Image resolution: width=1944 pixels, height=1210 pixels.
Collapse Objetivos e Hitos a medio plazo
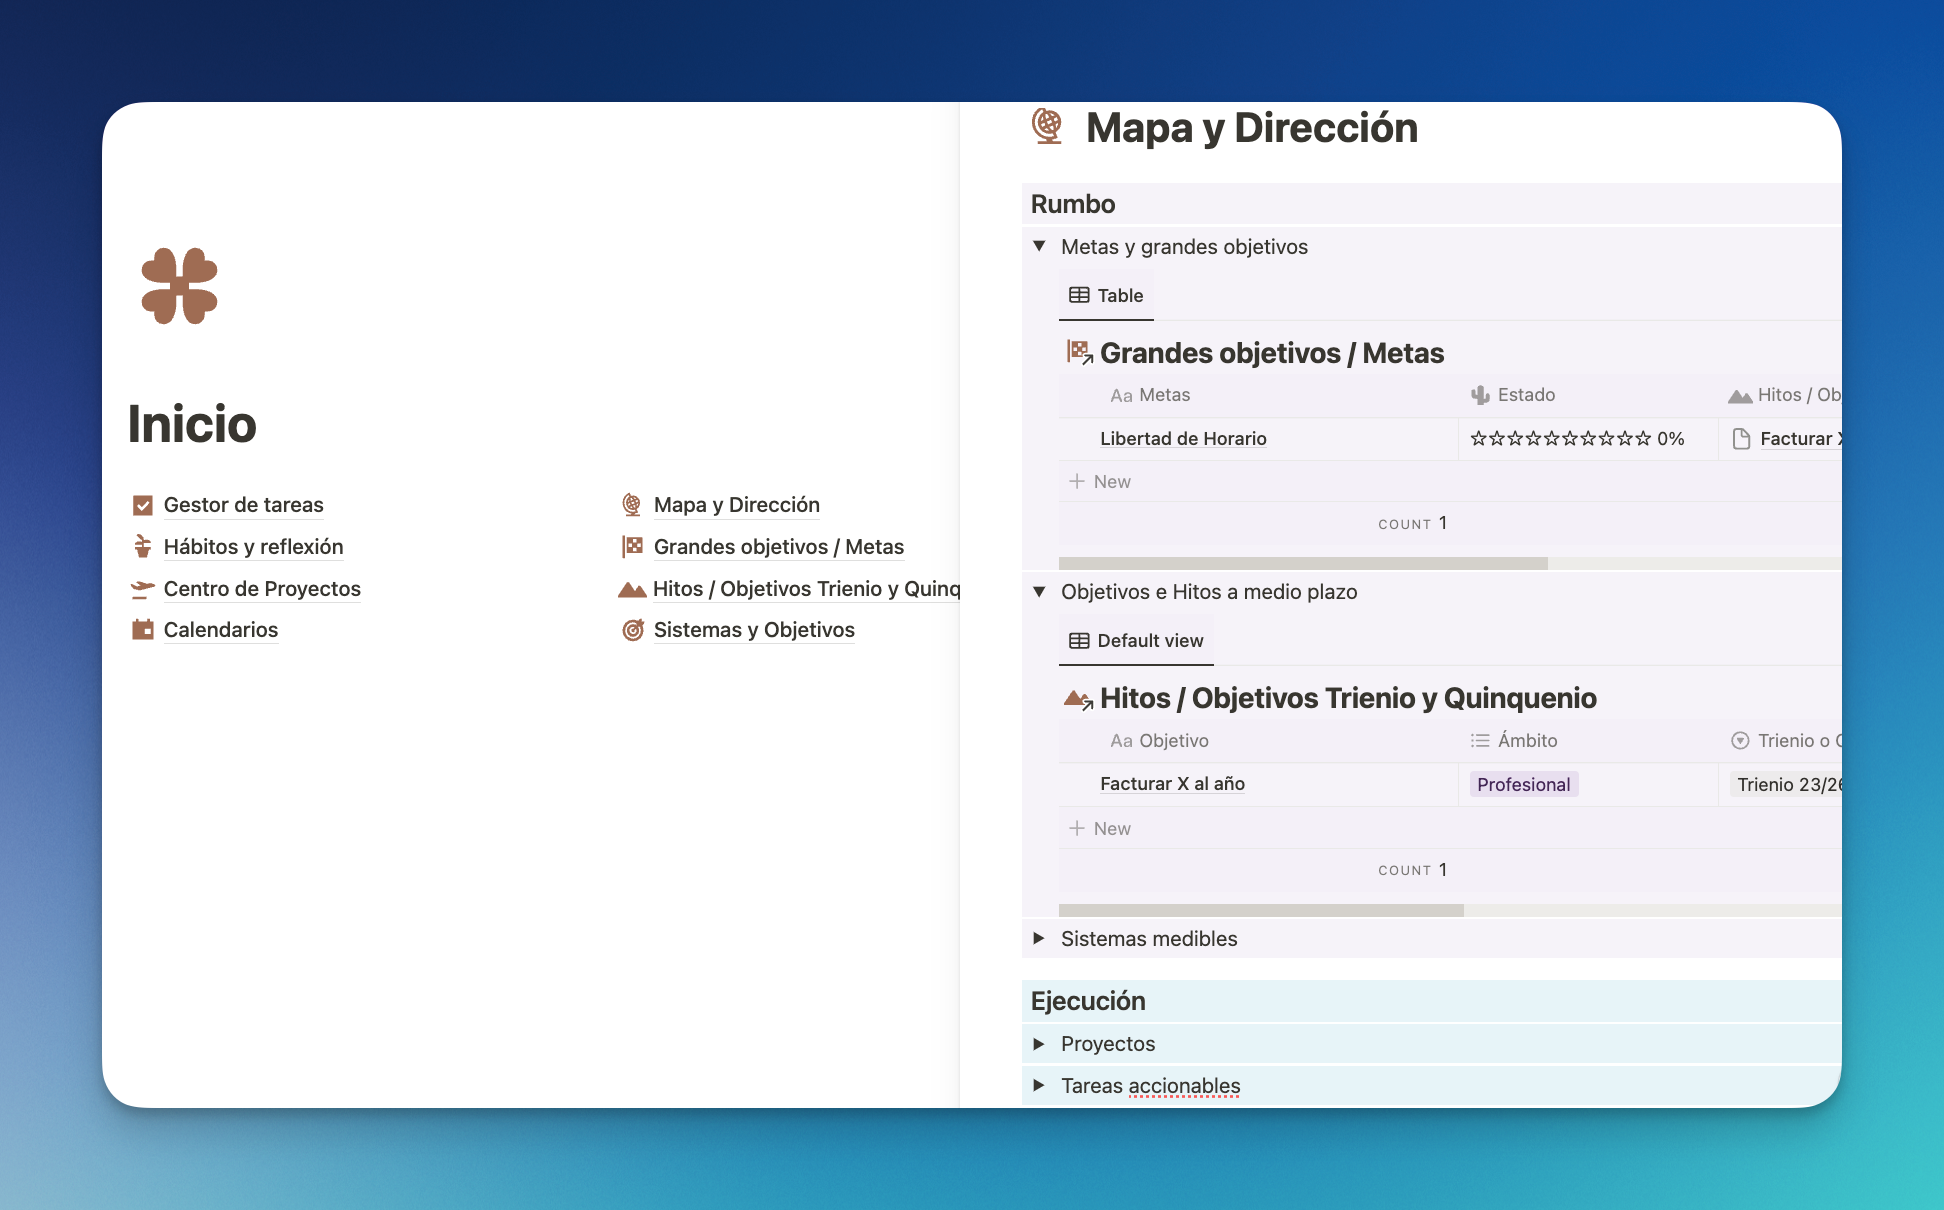pyautogui.click(x=1039, y=591)
